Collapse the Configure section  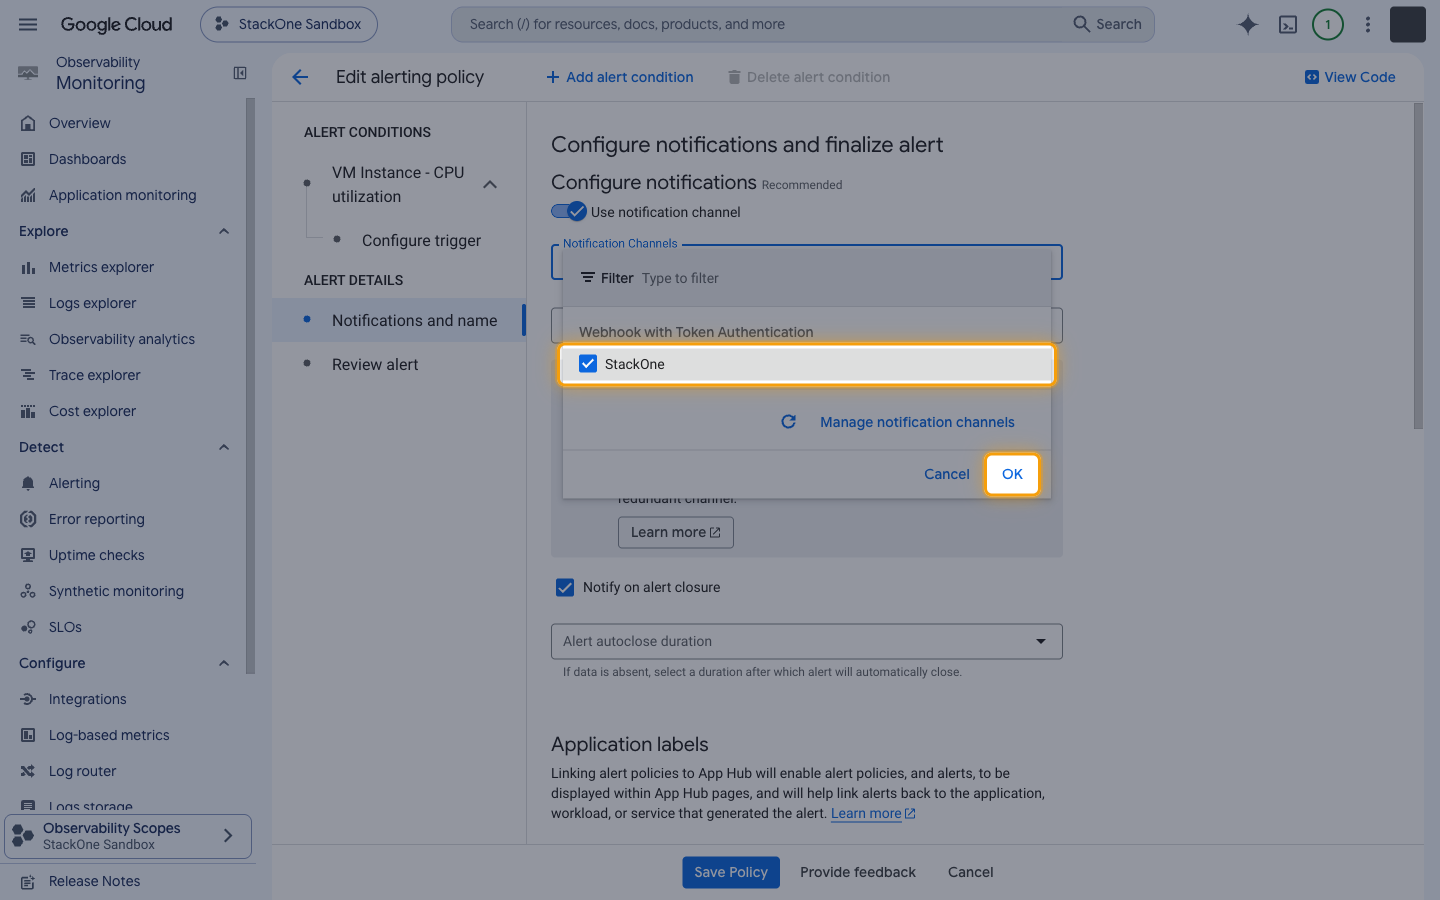pos(224,663)
